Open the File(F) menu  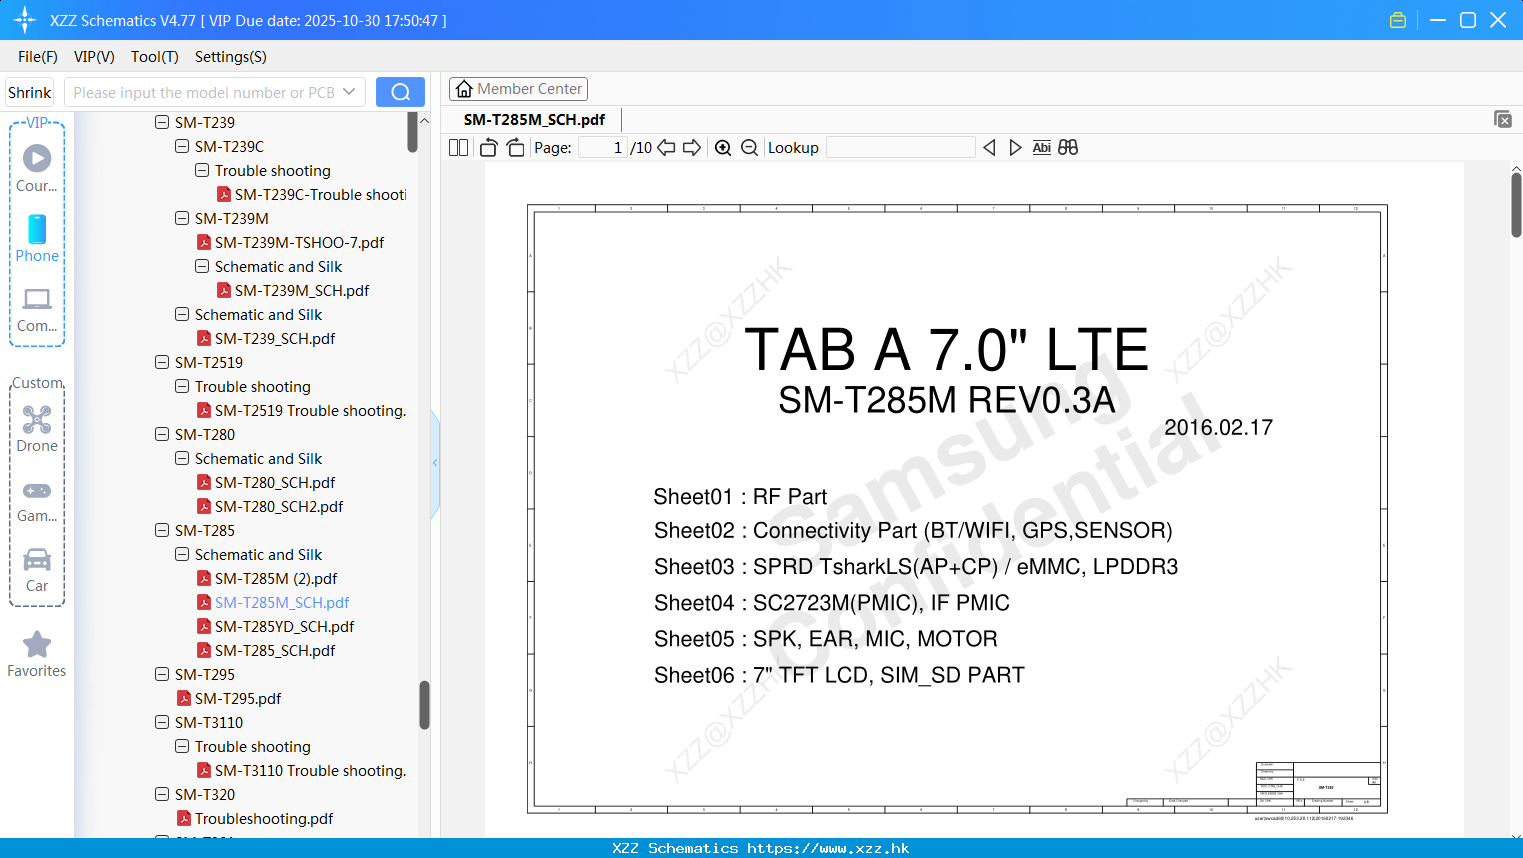(38, 57)
